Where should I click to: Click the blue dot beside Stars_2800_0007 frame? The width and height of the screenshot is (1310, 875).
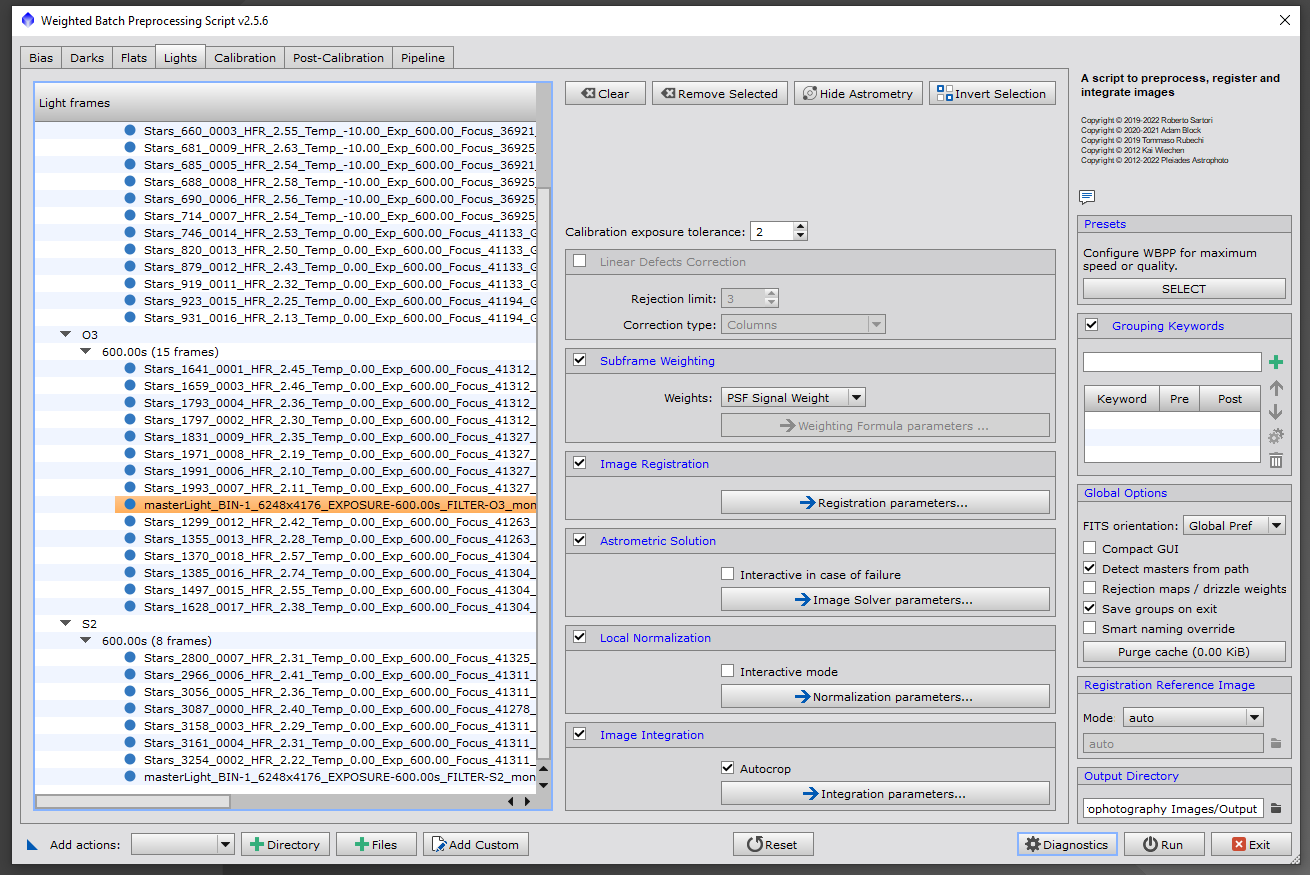129,658
